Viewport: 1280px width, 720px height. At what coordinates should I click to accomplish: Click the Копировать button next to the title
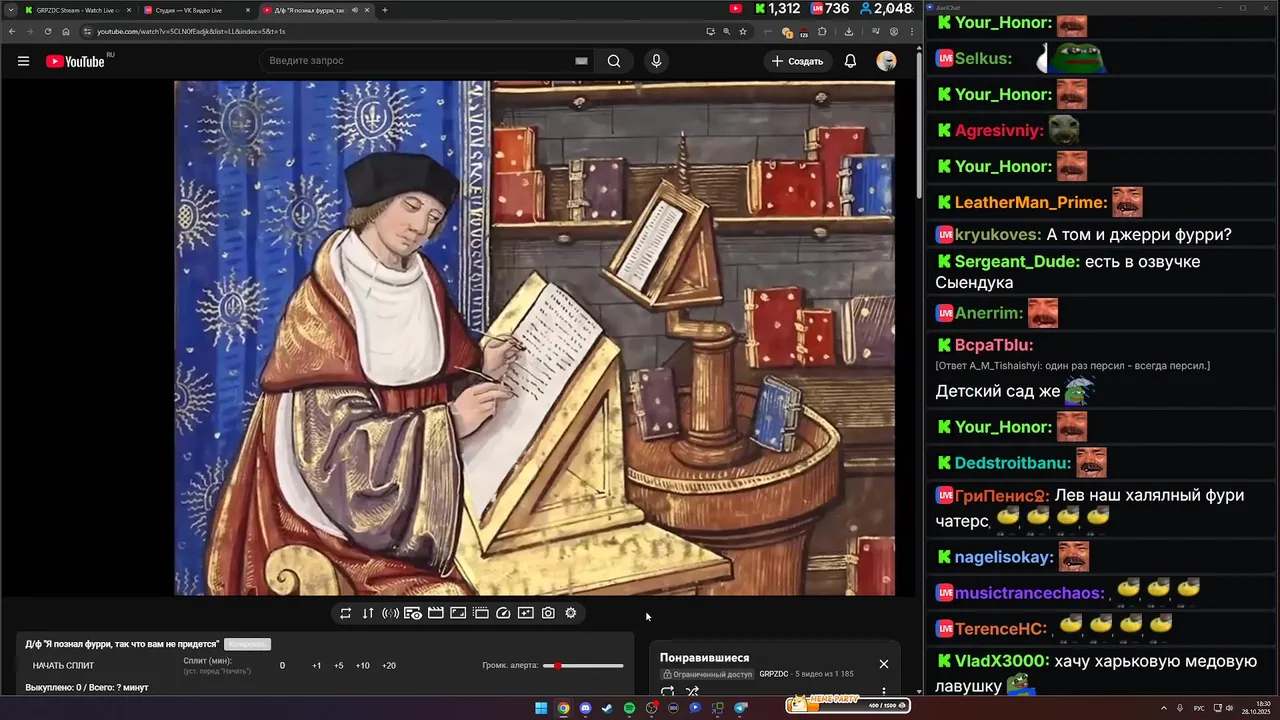point(247,644)
